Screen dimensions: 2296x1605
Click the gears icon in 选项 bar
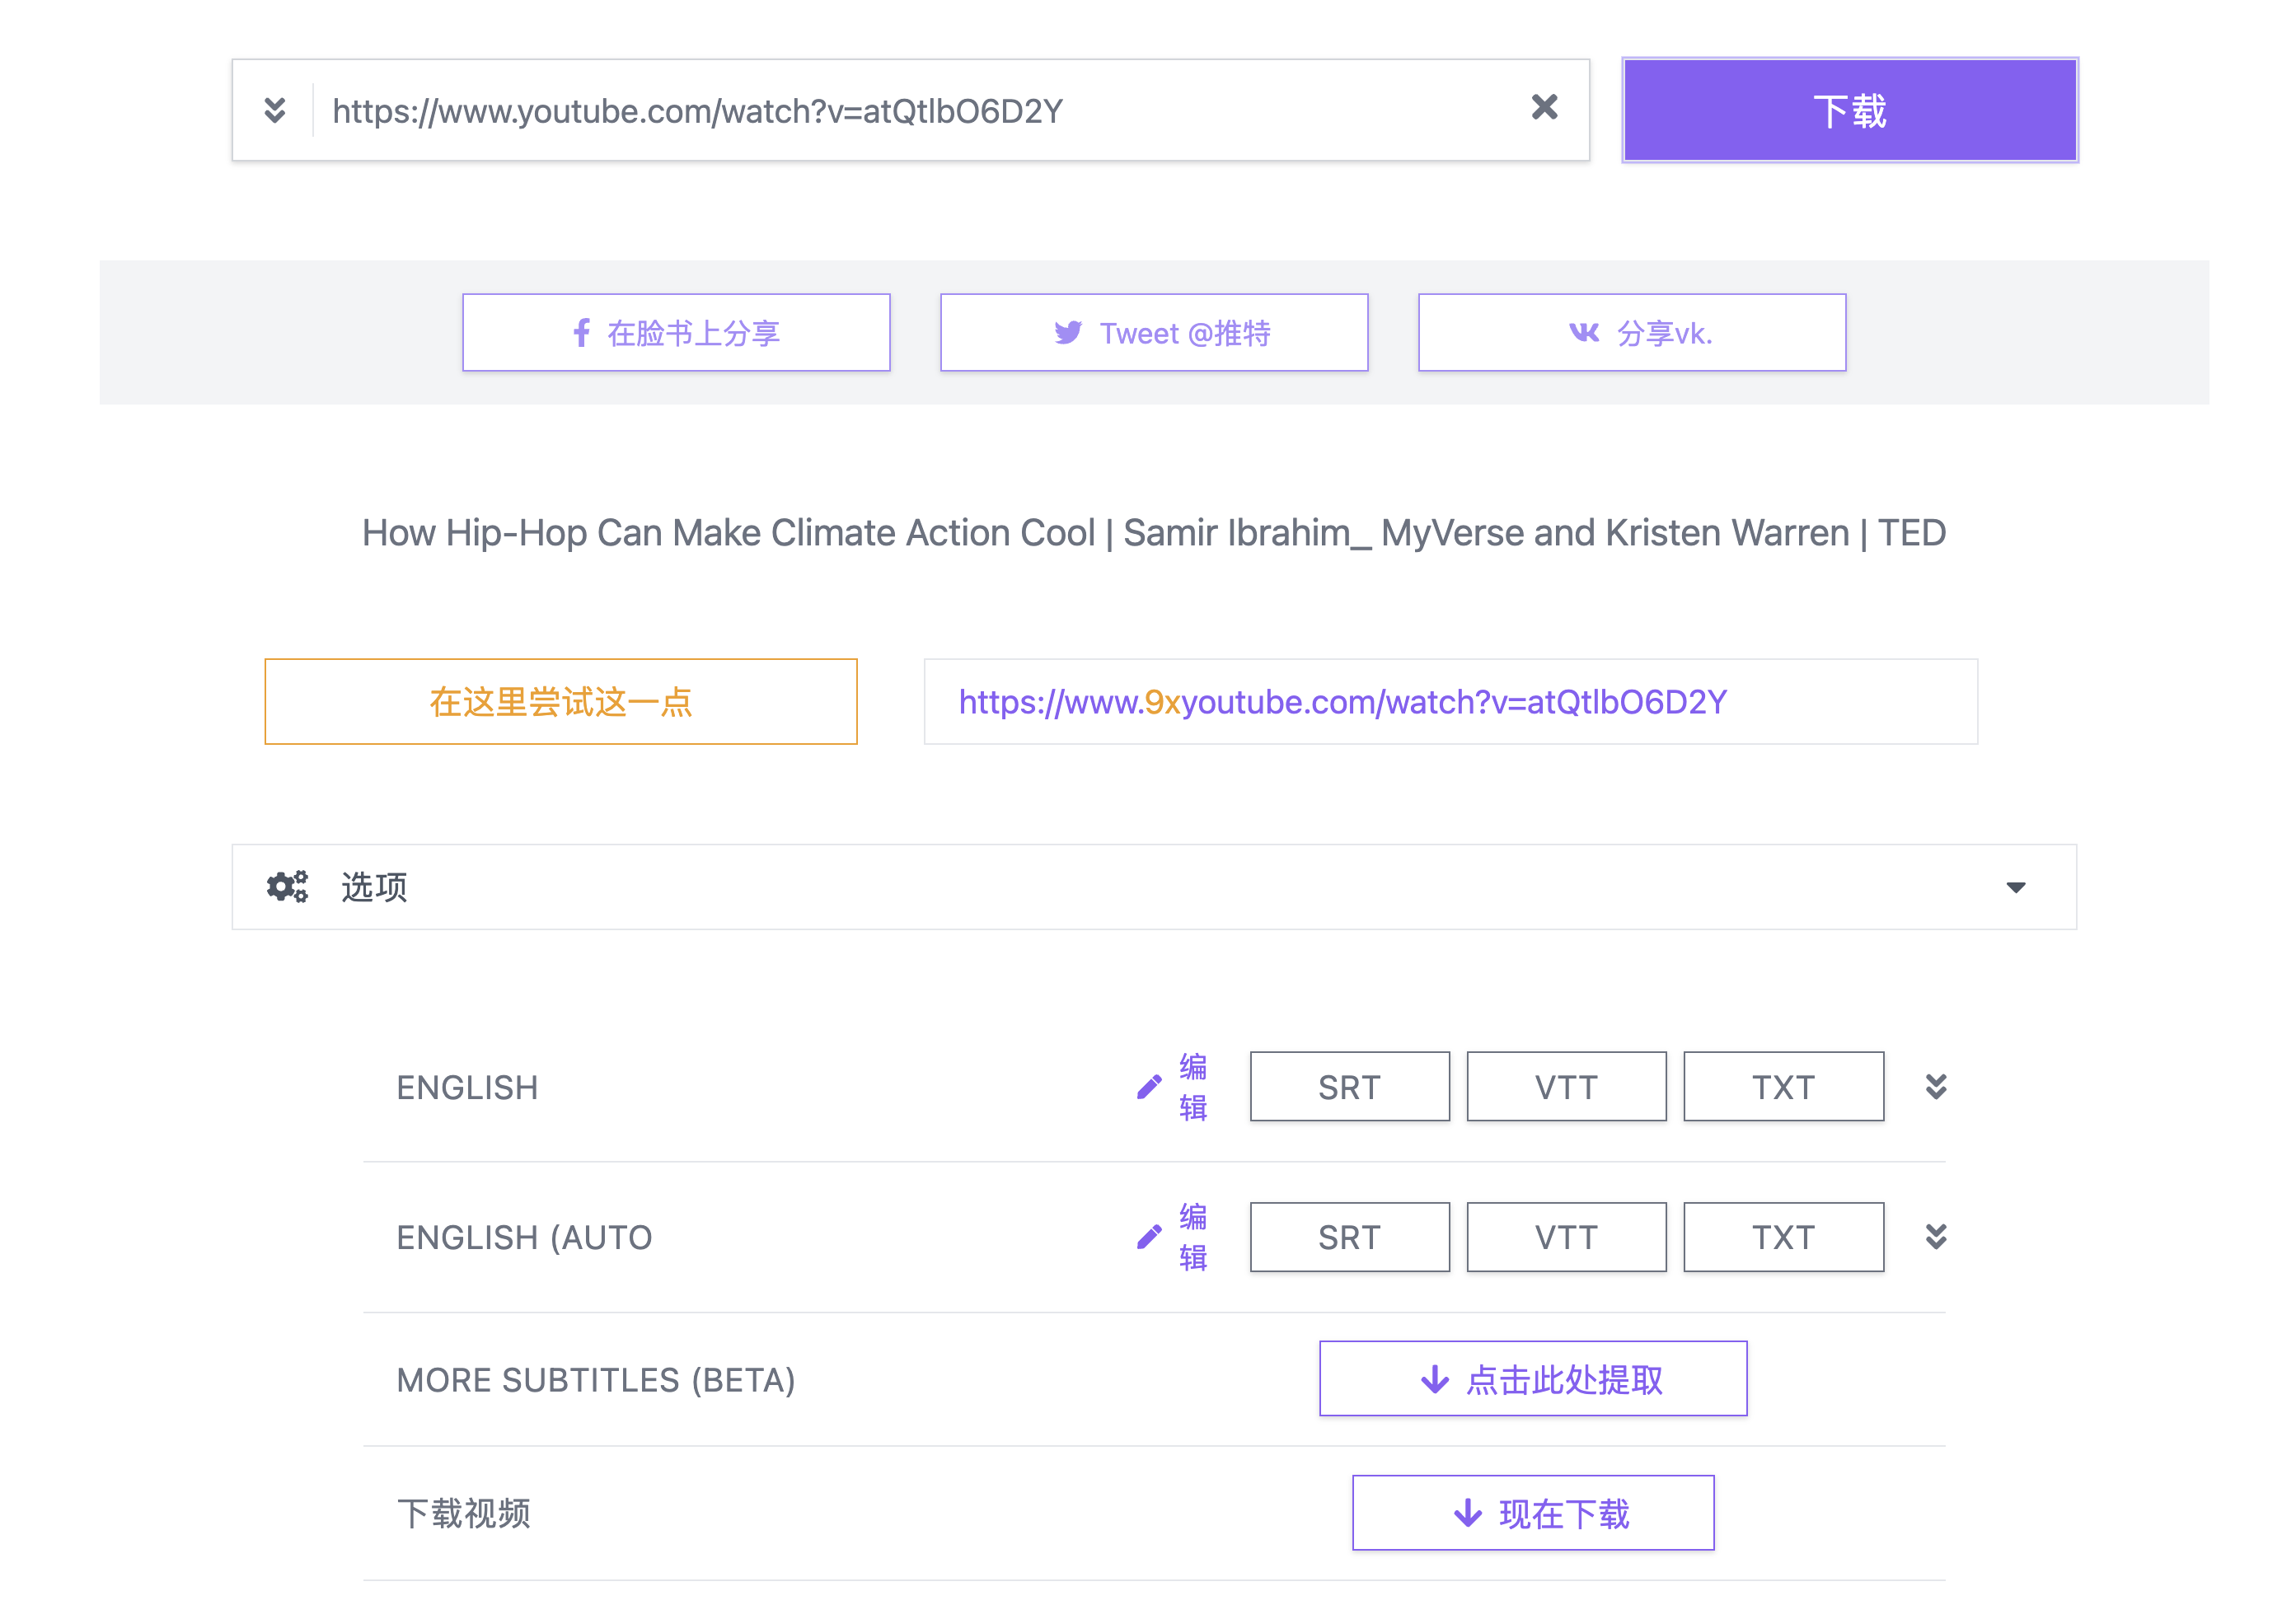[x=287, y=887]
